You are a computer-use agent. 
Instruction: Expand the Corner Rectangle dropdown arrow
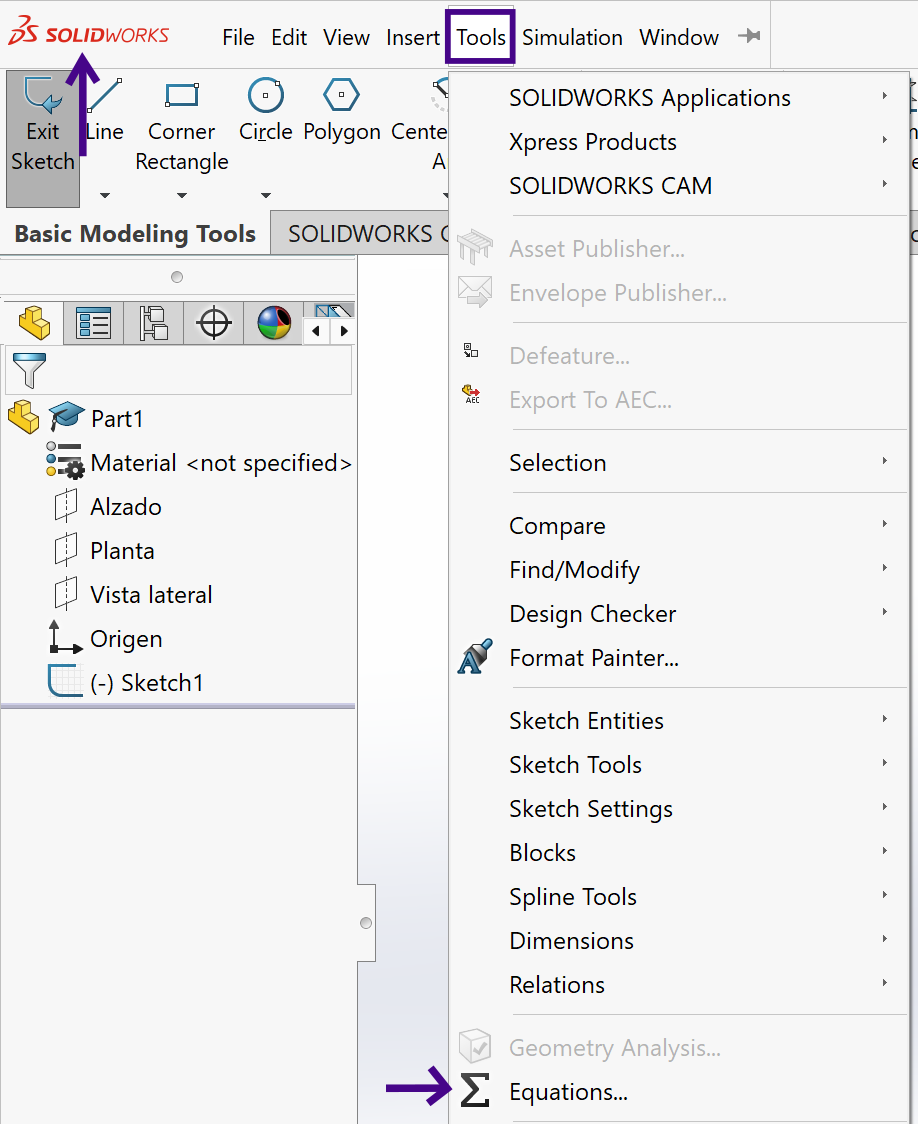click(x=182, y=195)
